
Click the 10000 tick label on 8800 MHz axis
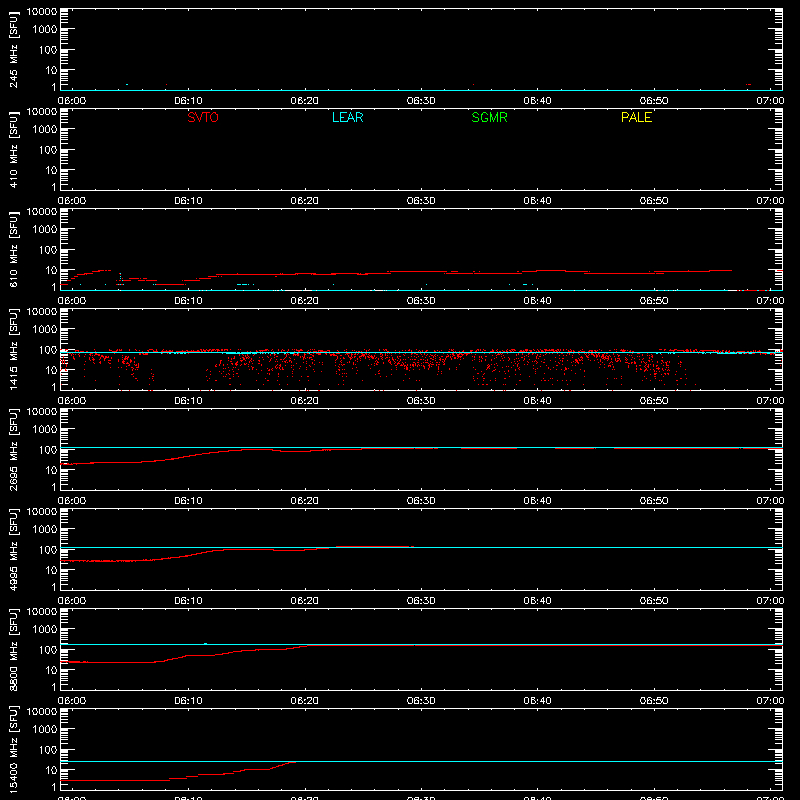point(42,612)
